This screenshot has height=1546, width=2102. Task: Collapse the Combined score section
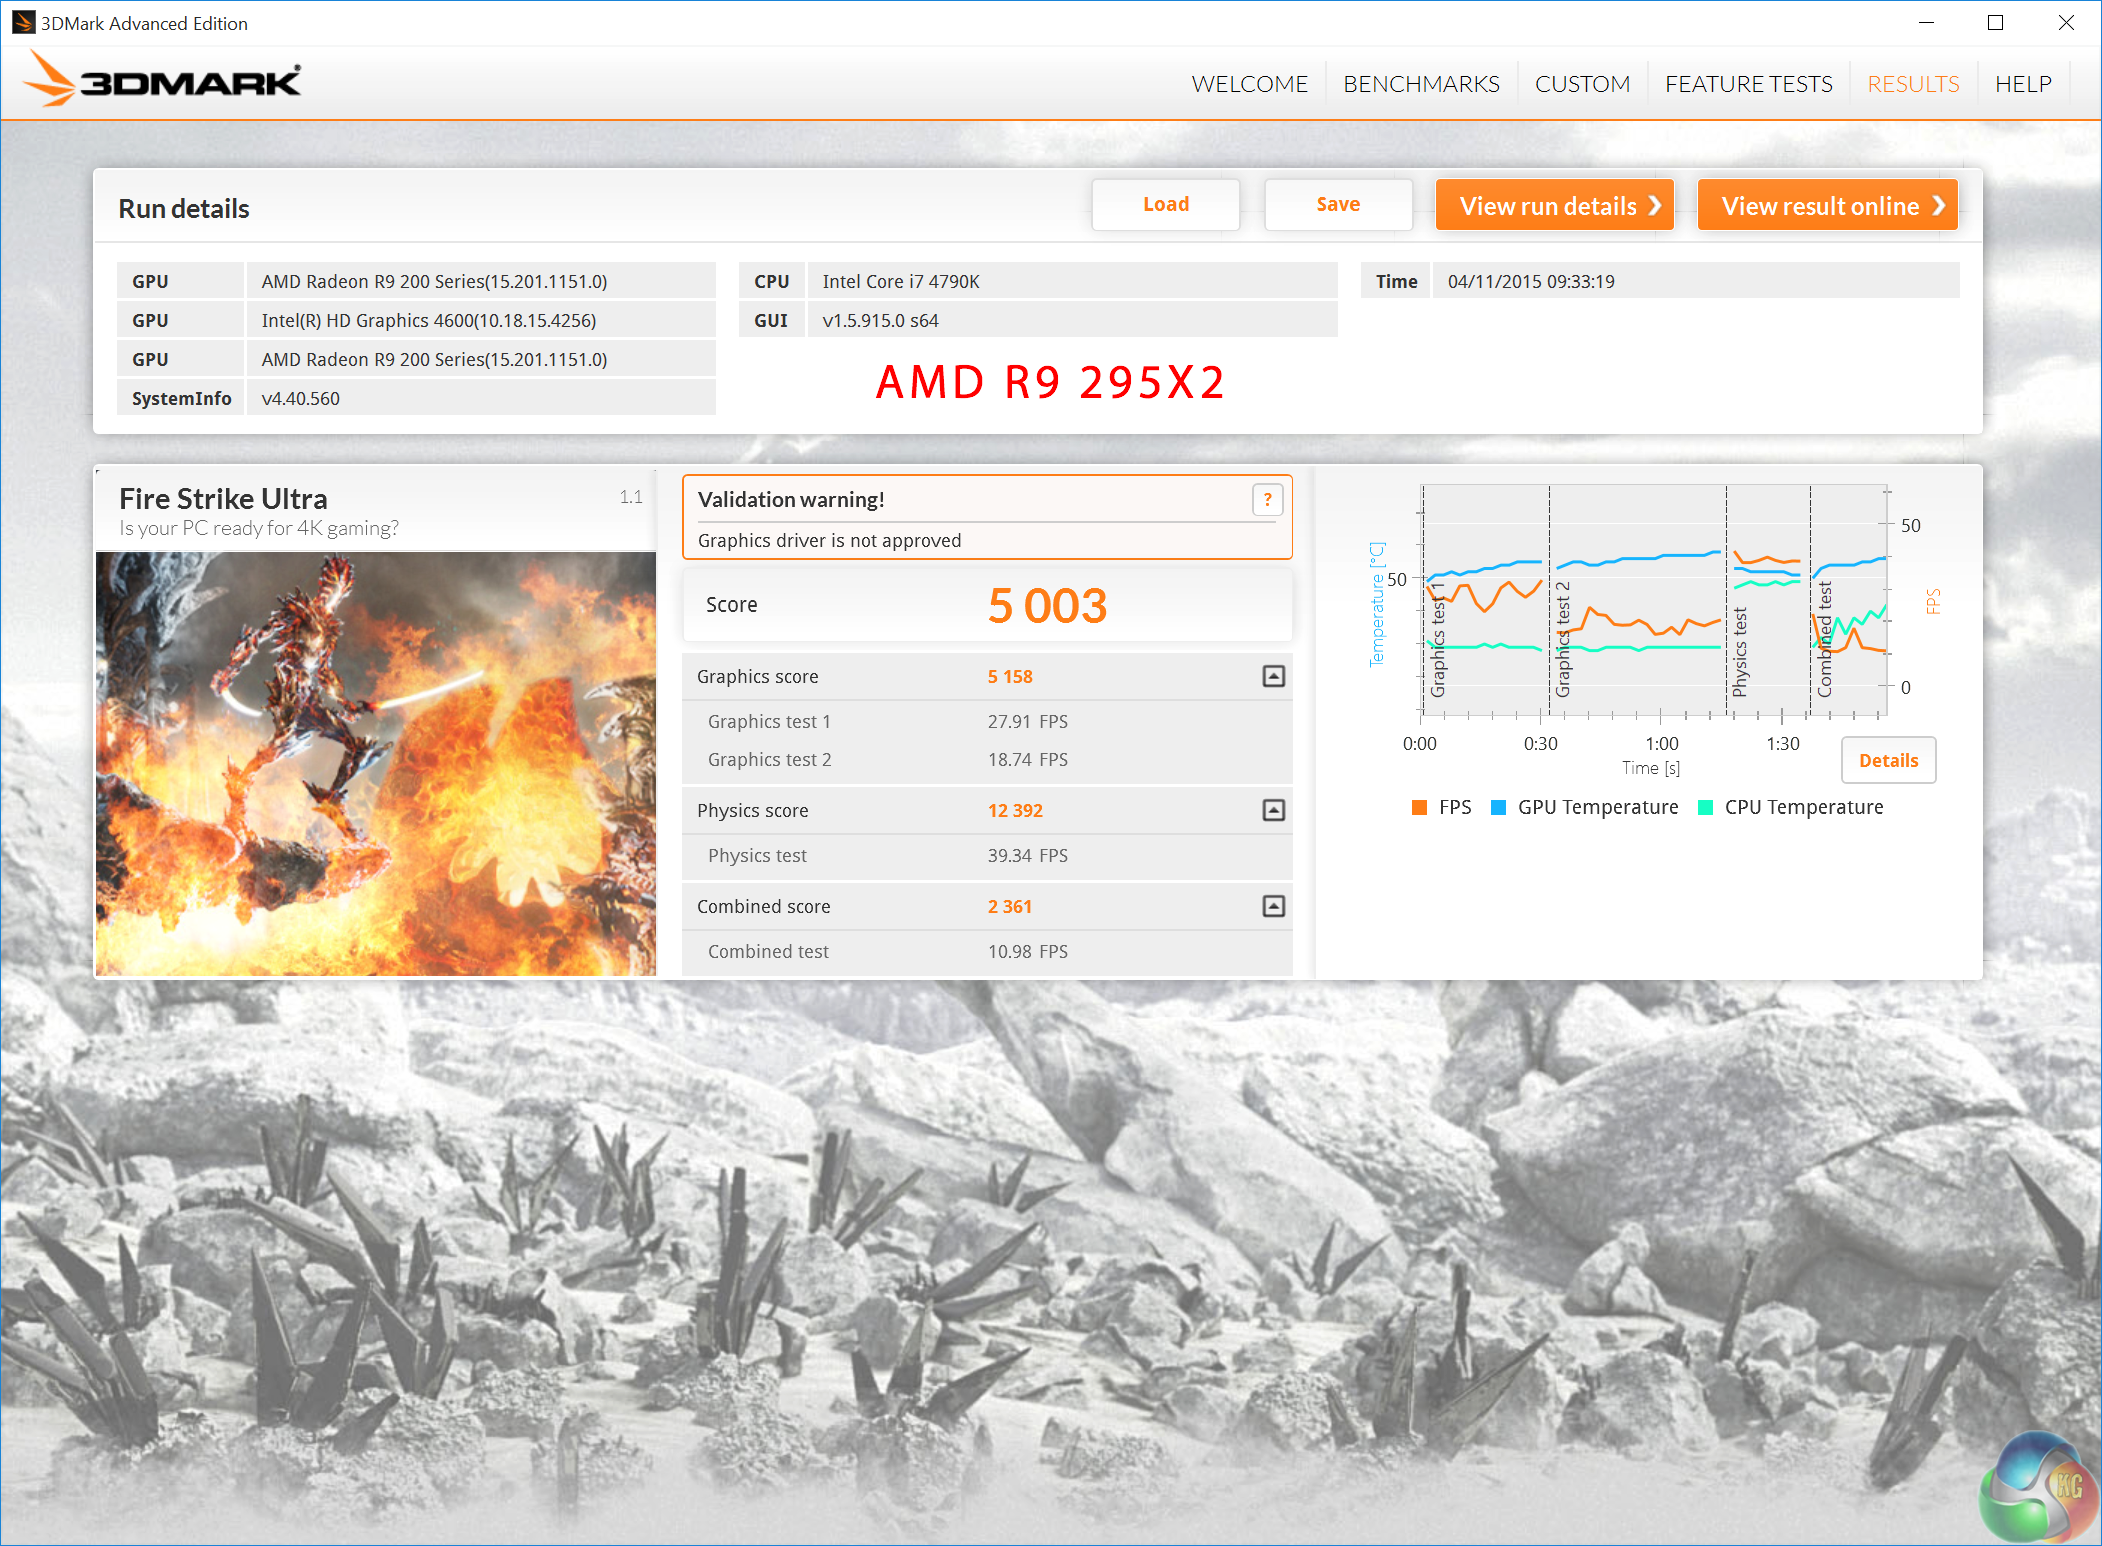[x=1273, y=907]
